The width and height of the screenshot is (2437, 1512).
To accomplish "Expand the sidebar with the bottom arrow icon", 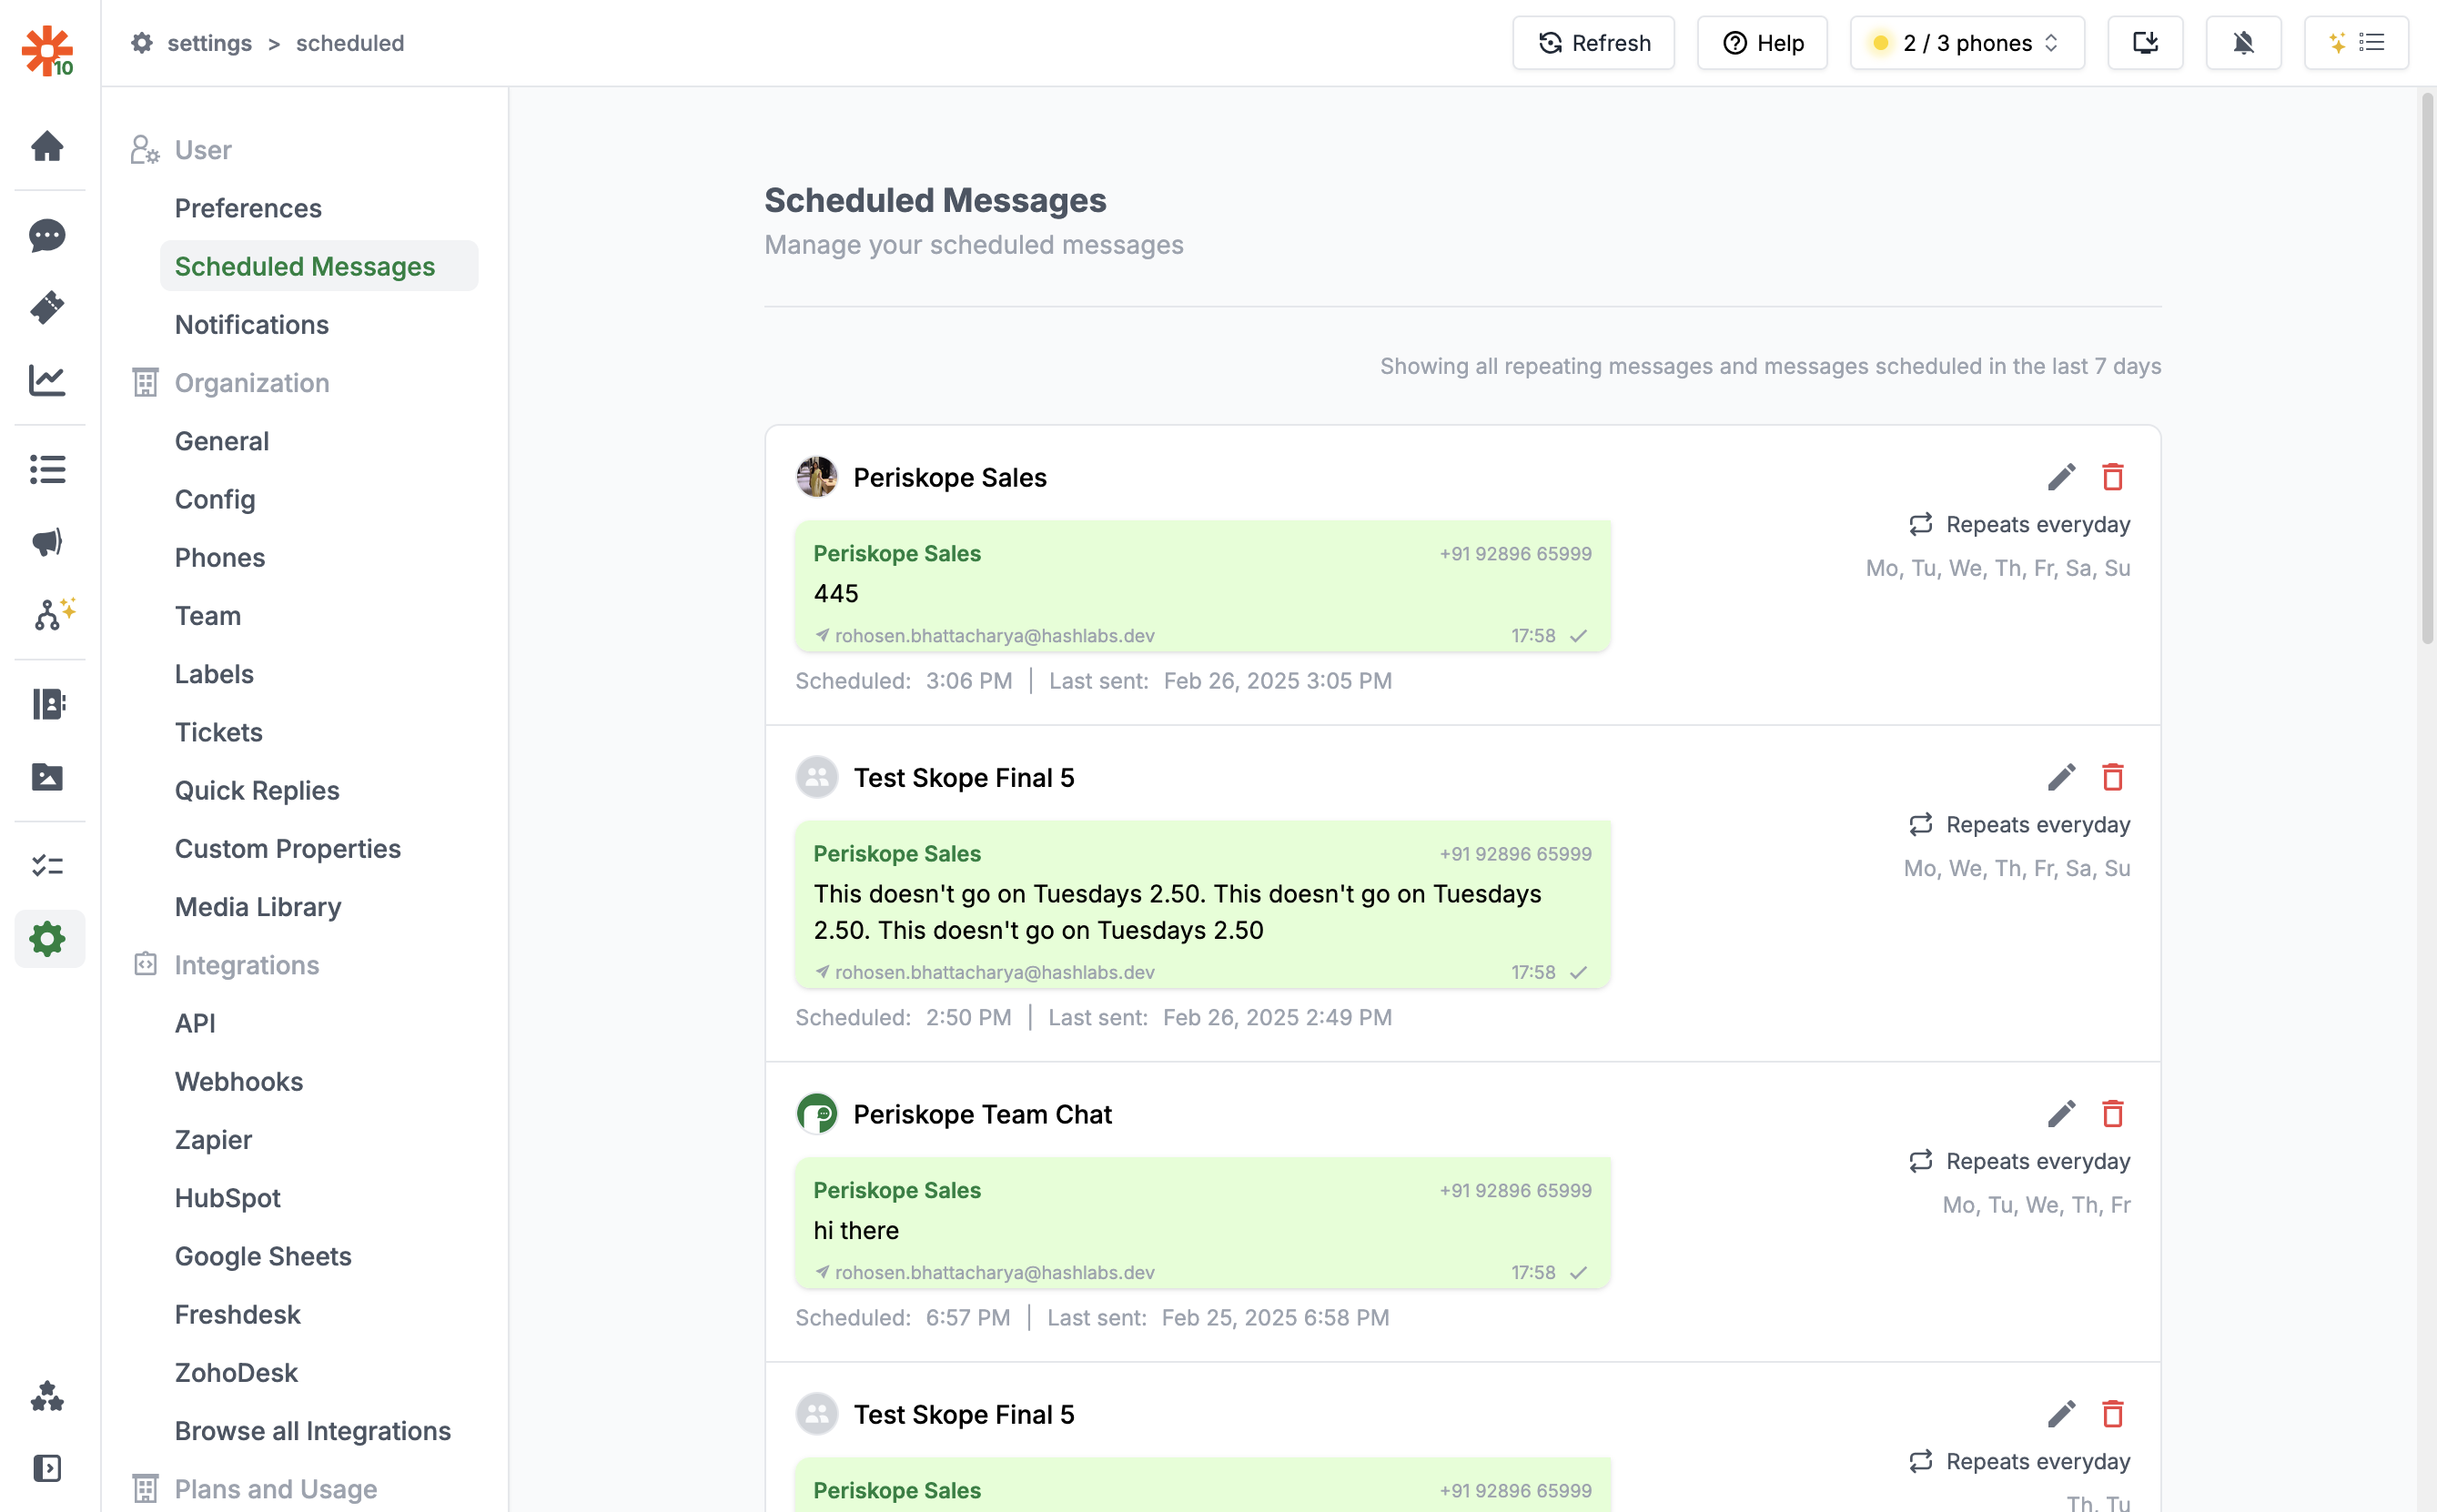I will tap(47, 1468).
